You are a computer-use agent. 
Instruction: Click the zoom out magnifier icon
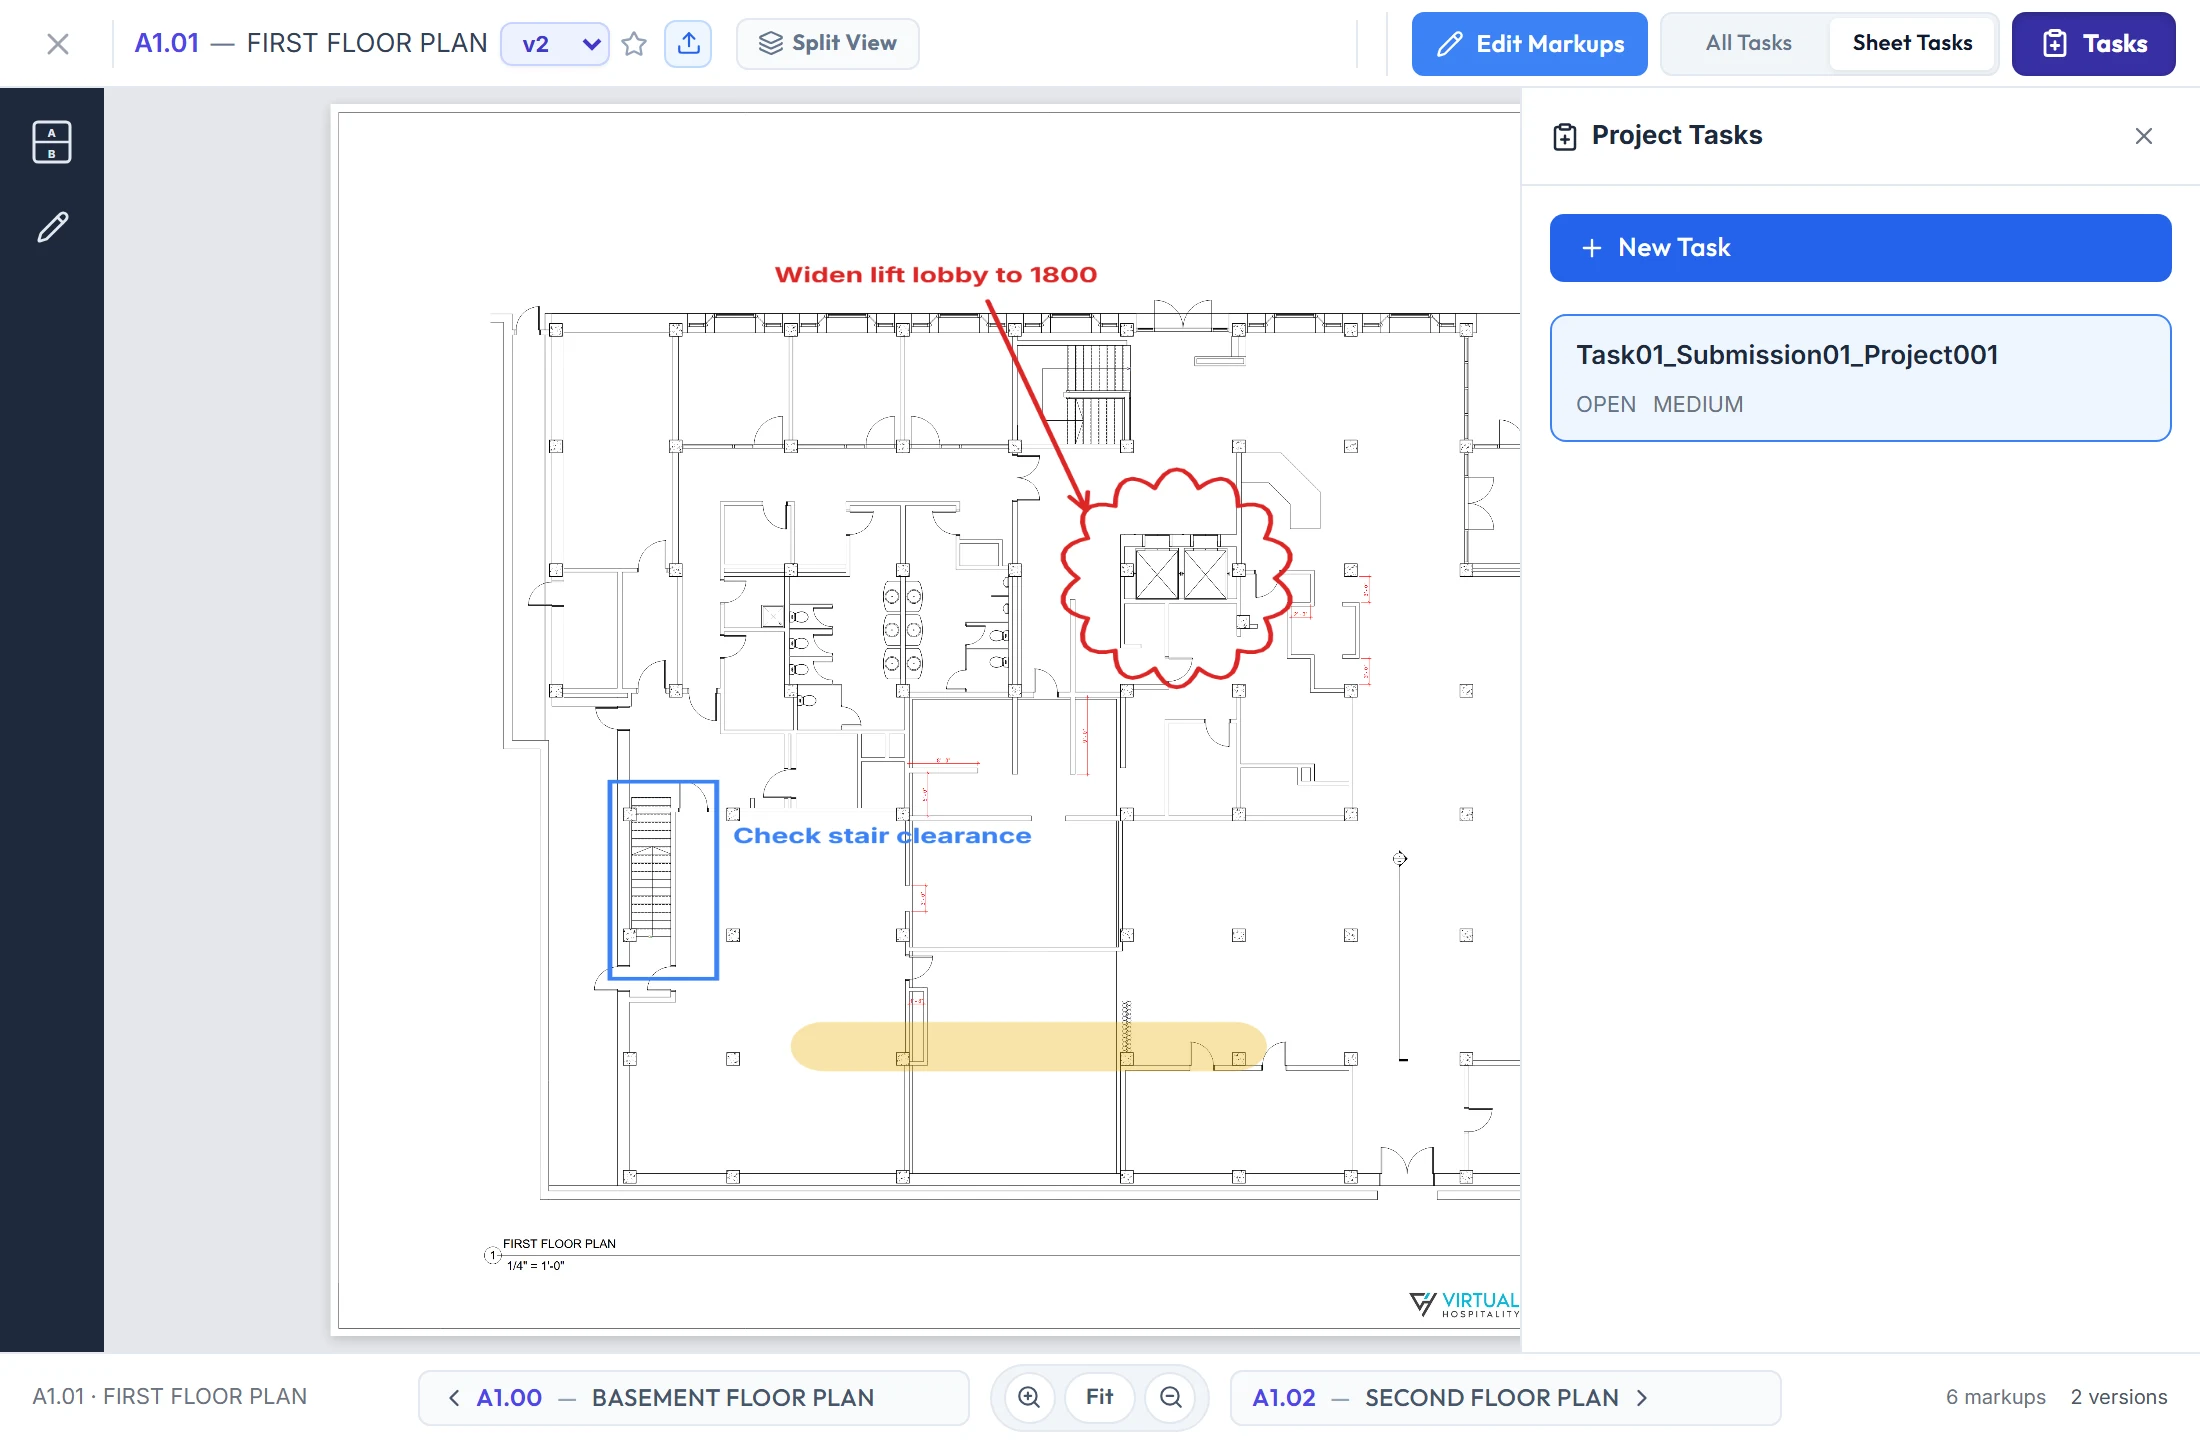click(1171, 1397)
